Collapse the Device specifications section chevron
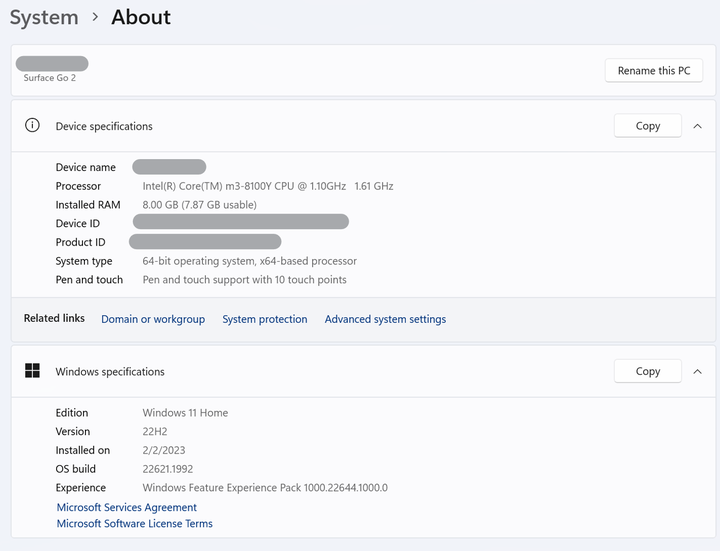Screen dimensions: 720x551 pos(698,126)
